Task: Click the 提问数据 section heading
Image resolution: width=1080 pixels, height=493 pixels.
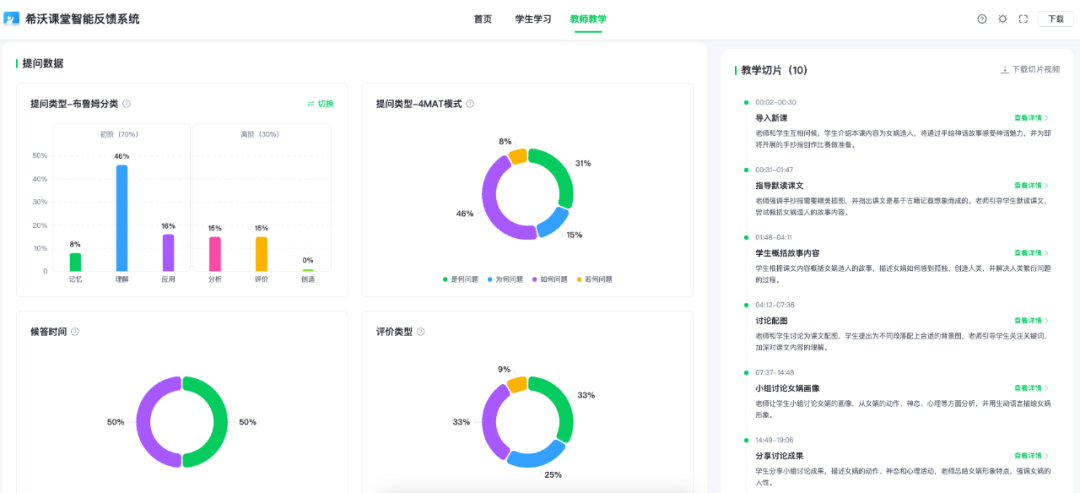Action: click(x=43, y=63)
